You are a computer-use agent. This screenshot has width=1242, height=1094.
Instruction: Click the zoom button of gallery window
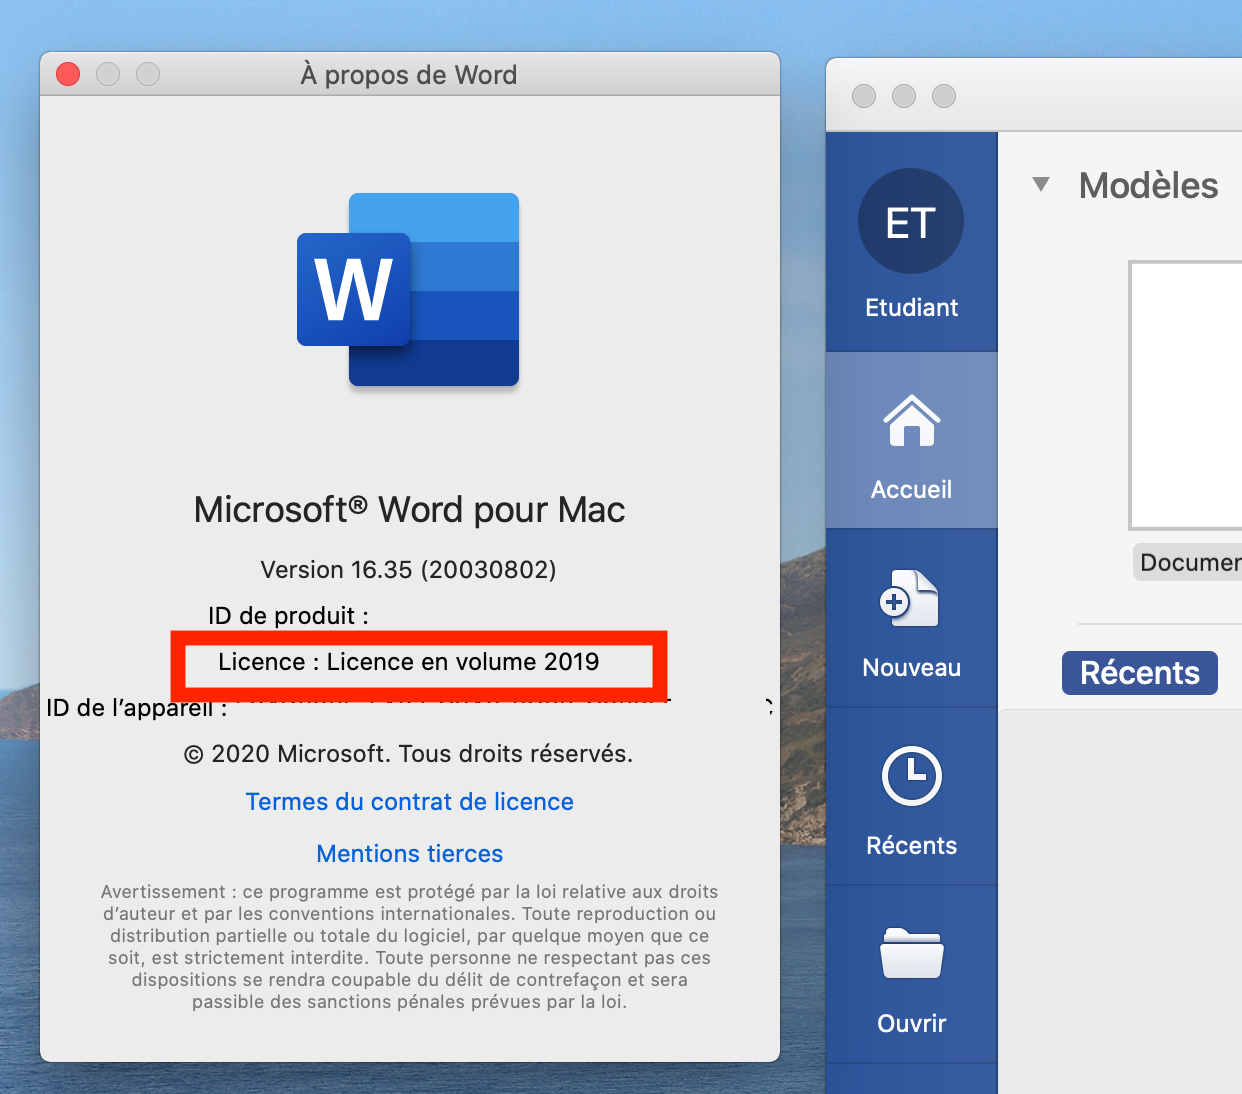pos(944,96)
